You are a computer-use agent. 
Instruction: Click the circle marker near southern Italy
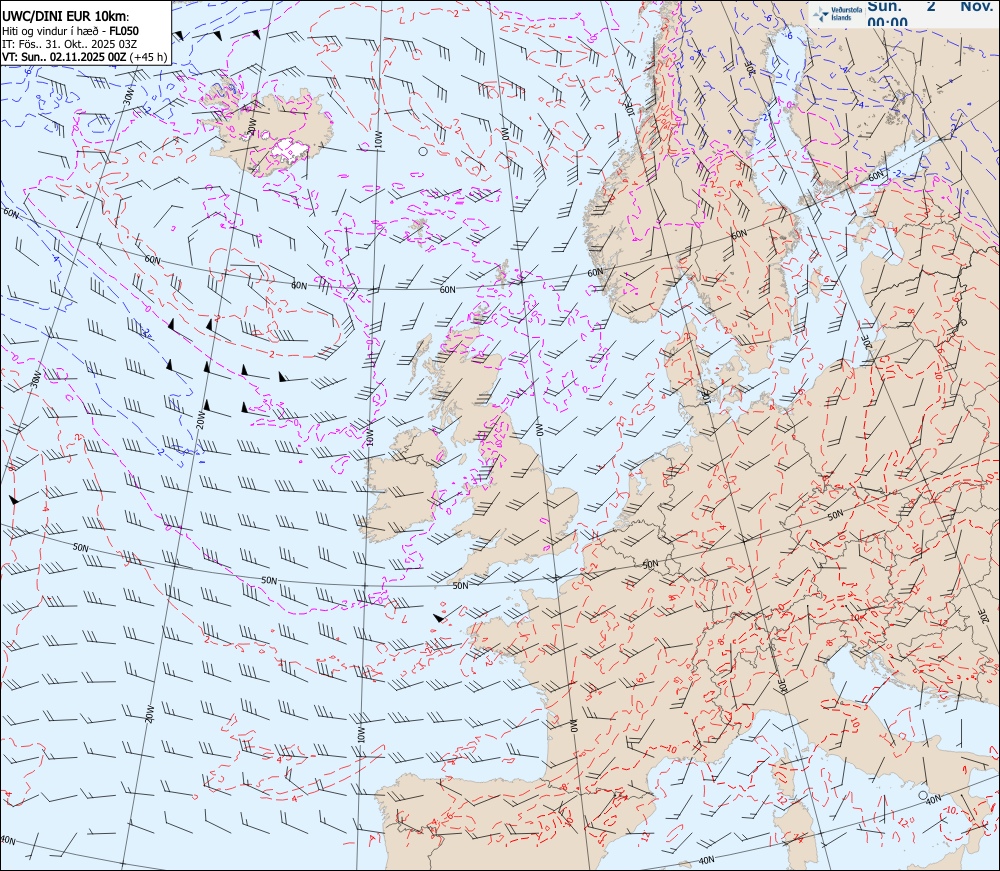tap(922, 795)
